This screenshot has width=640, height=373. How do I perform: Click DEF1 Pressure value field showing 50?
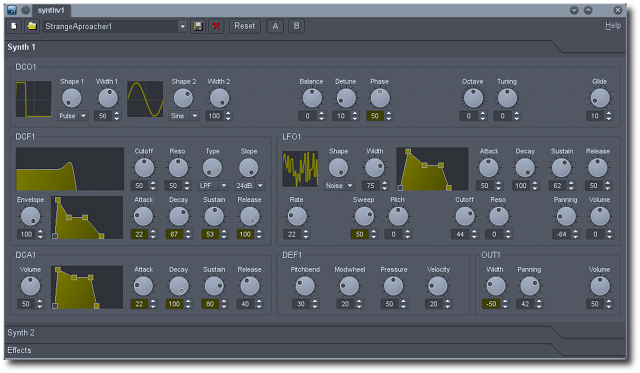tap(389, 304)
